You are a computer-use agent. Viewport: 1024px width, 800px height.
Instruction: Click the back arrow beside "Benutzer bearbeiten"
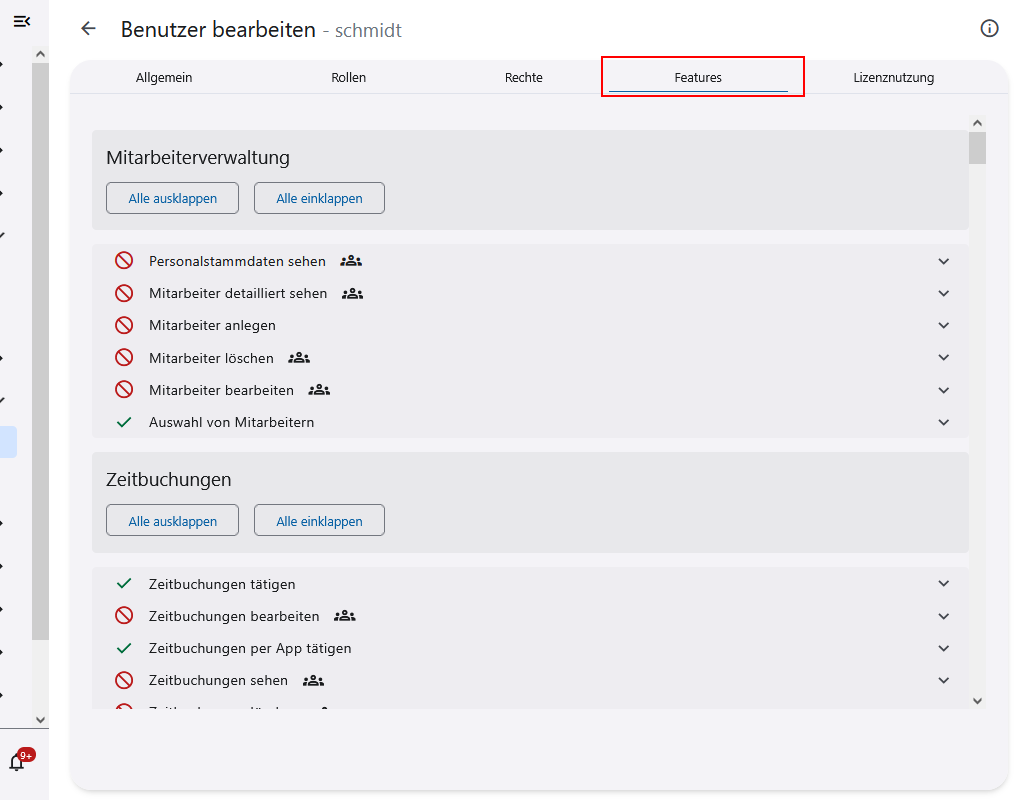(x=88, y=29)
